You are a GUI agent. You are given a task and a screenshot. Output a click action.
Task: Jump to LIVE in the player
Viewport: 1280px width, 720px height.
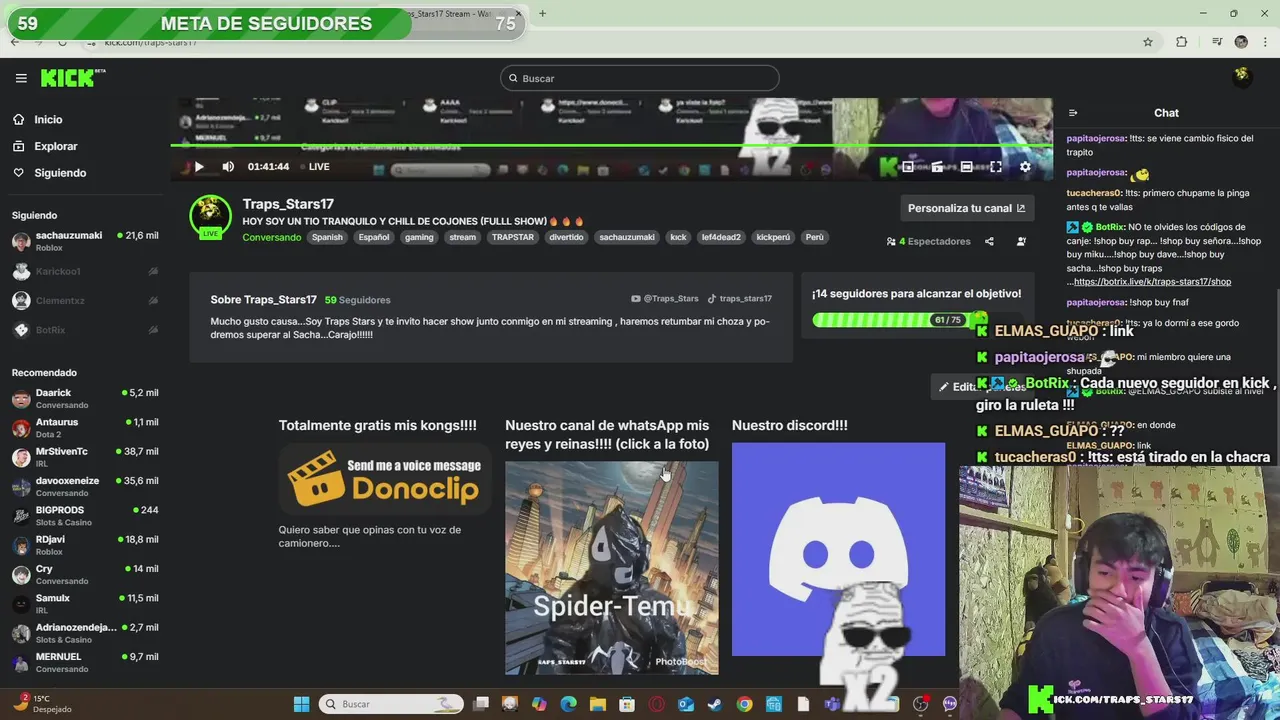pyautogui.click(x=319, y=167)
